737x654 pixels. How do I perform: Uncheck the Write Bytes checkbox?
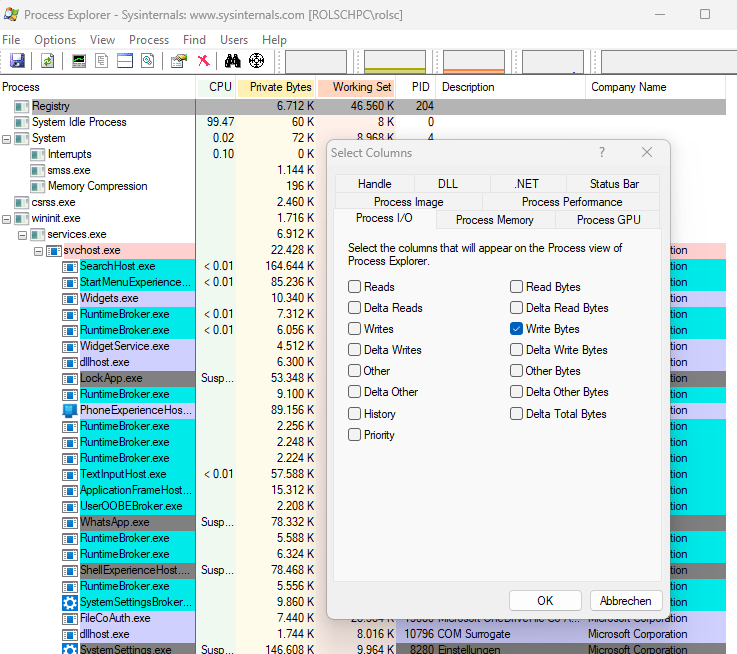pyautogui.click(x=516, y=329)
